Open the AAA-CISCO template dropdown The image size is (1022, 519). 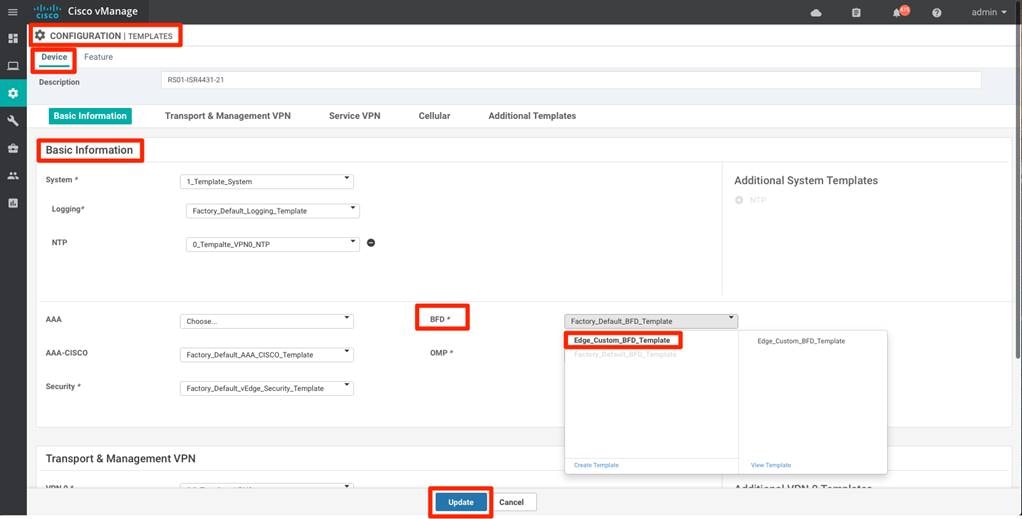(x=267, y=355)
